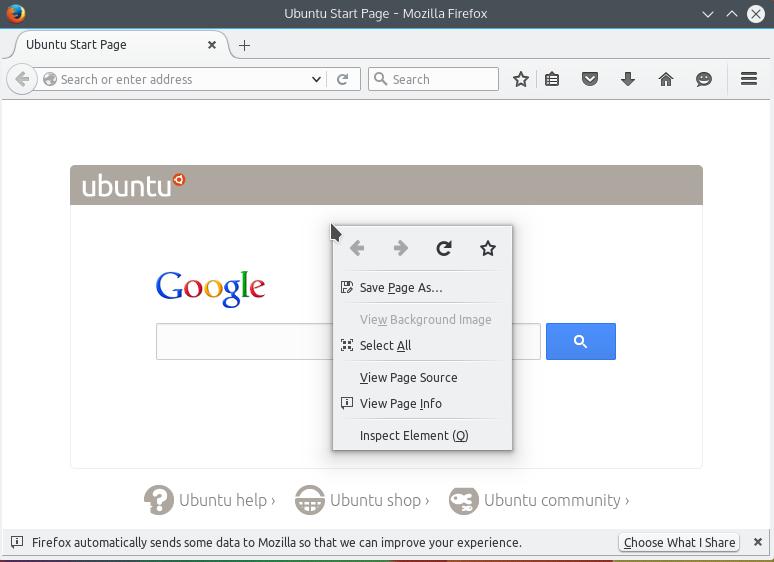Screen dimensions: 774x562
Task: Open the Downloads arrow icon
Action: 628,79
